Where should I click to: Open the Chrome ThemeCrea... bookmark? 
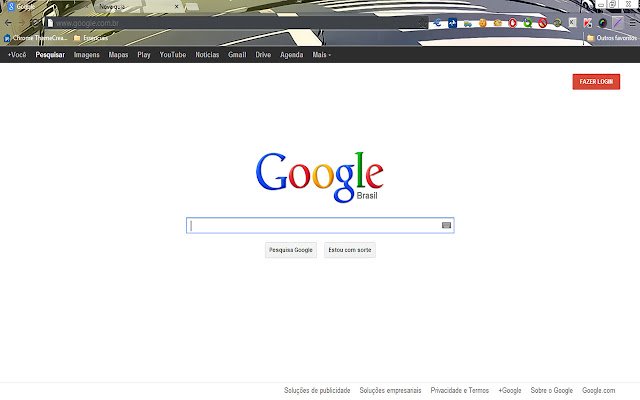point(36,38)
